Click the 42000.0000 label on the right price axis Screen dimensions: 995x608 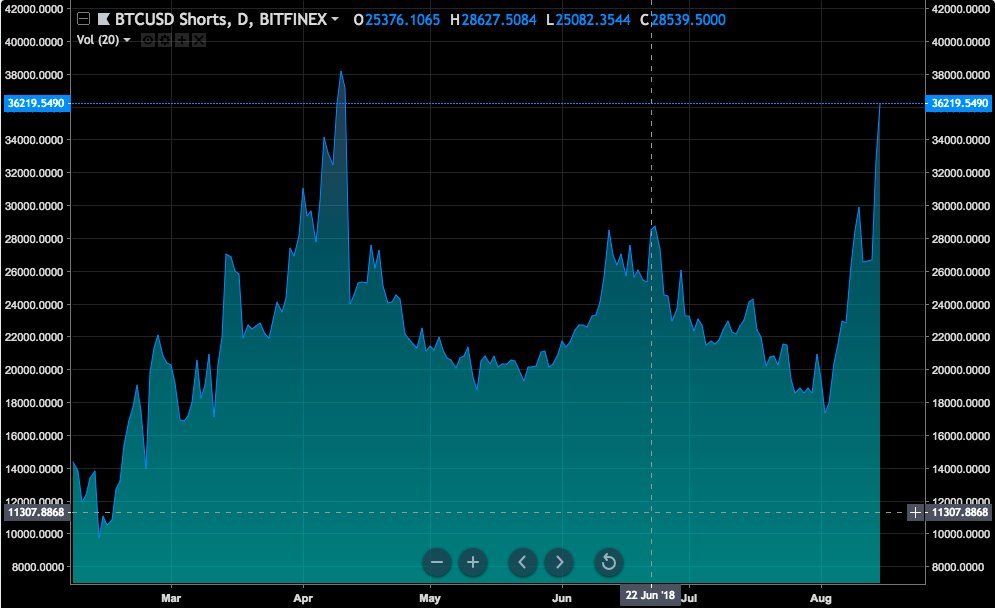961,9
